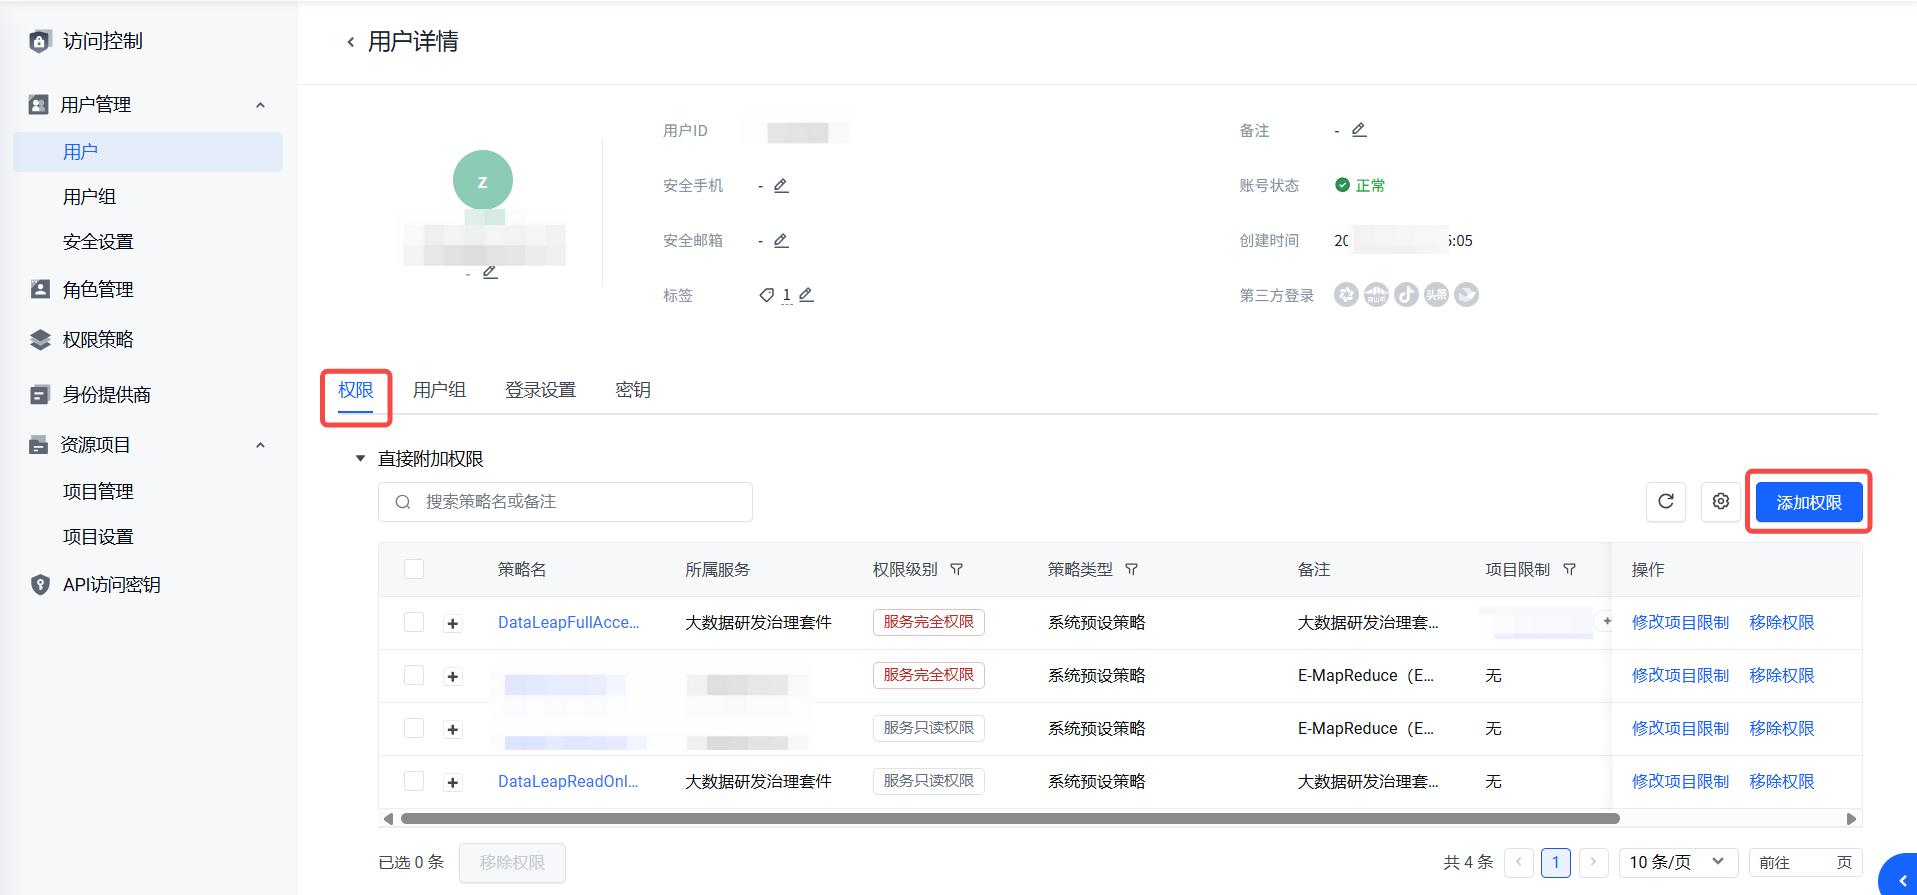Filter by 权限级别 using the funnel icon

pos(956,570)
